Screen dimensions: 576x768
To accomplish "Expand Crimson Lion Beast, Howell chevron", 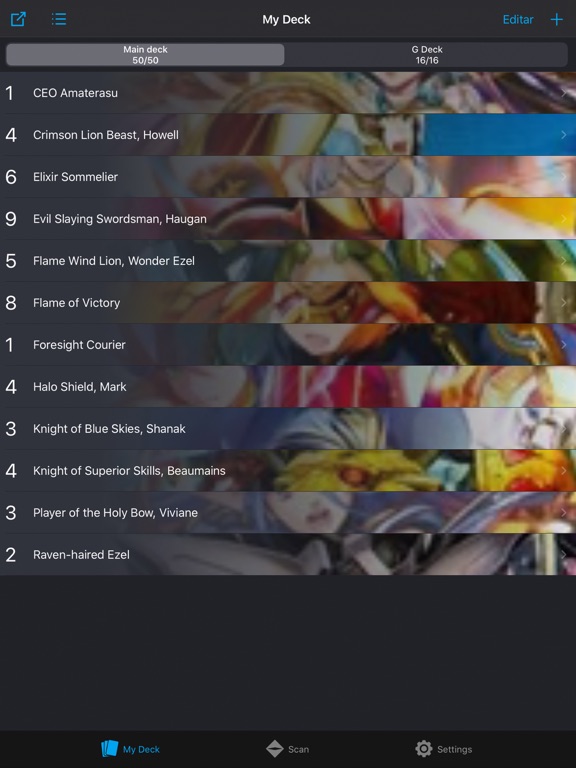I will pyautogui.click(x=564, y=135).
